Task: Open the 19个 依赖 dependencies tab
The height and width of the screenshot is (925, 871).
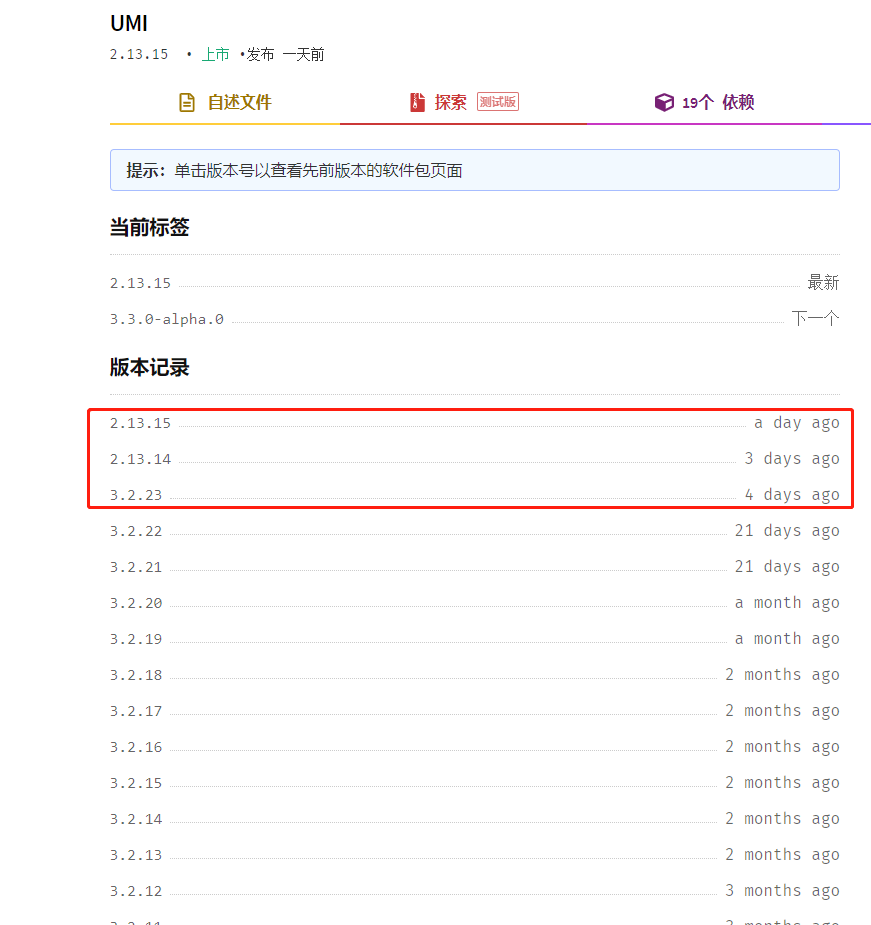Action: tap(704, 103)
